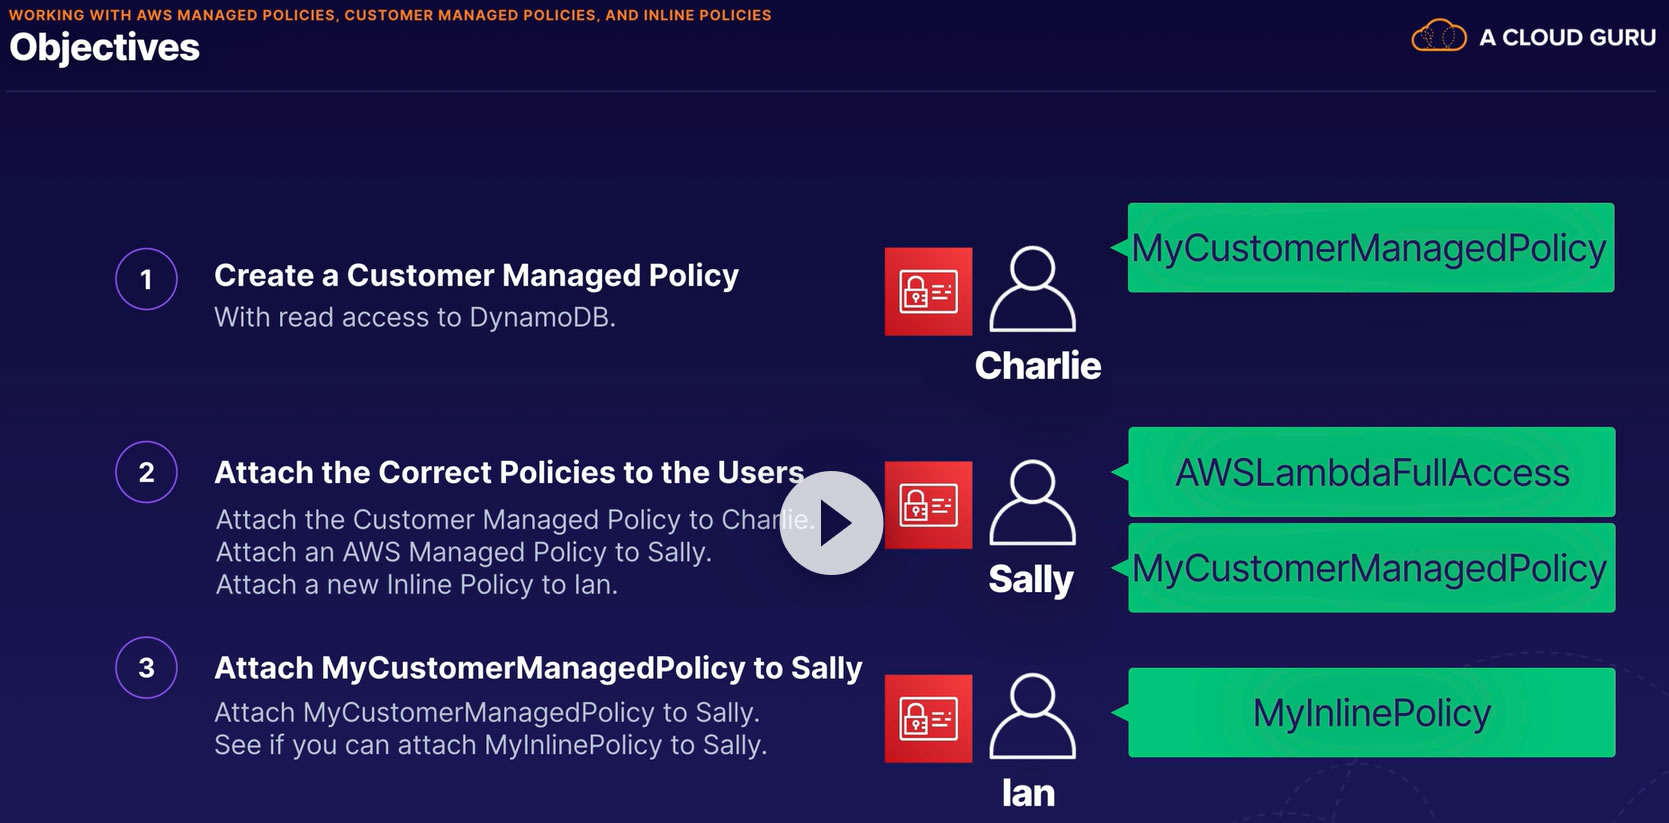Click the red IAM icon beside Charlie

pyautogui.click(x=928, y=291)
